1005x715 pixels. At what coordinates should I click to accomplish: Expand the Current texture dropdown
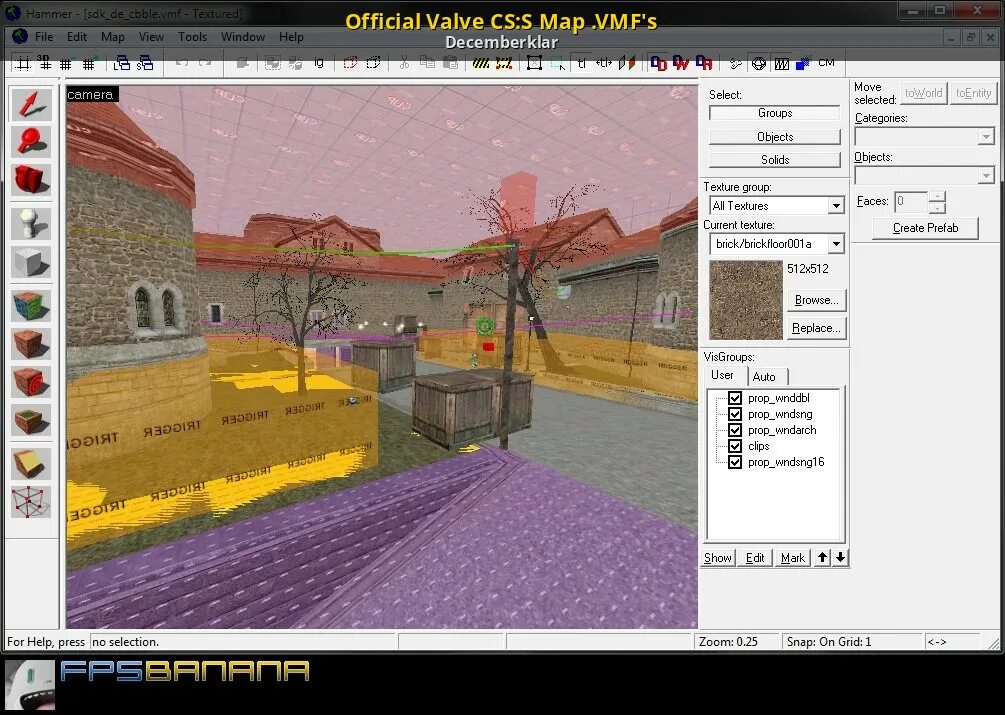pyautogui.click(x=836, y=244)
